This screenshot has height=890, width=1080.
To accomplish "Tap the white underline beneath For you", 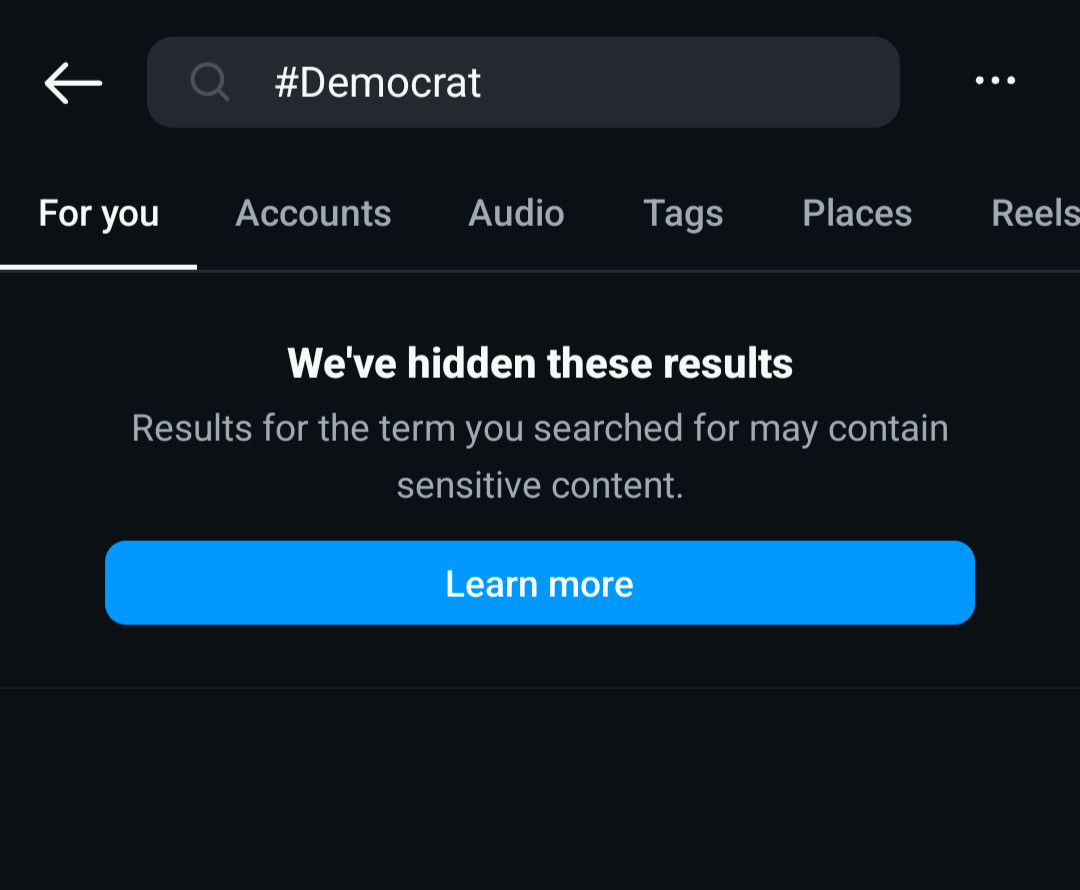I will pos(98,267).
